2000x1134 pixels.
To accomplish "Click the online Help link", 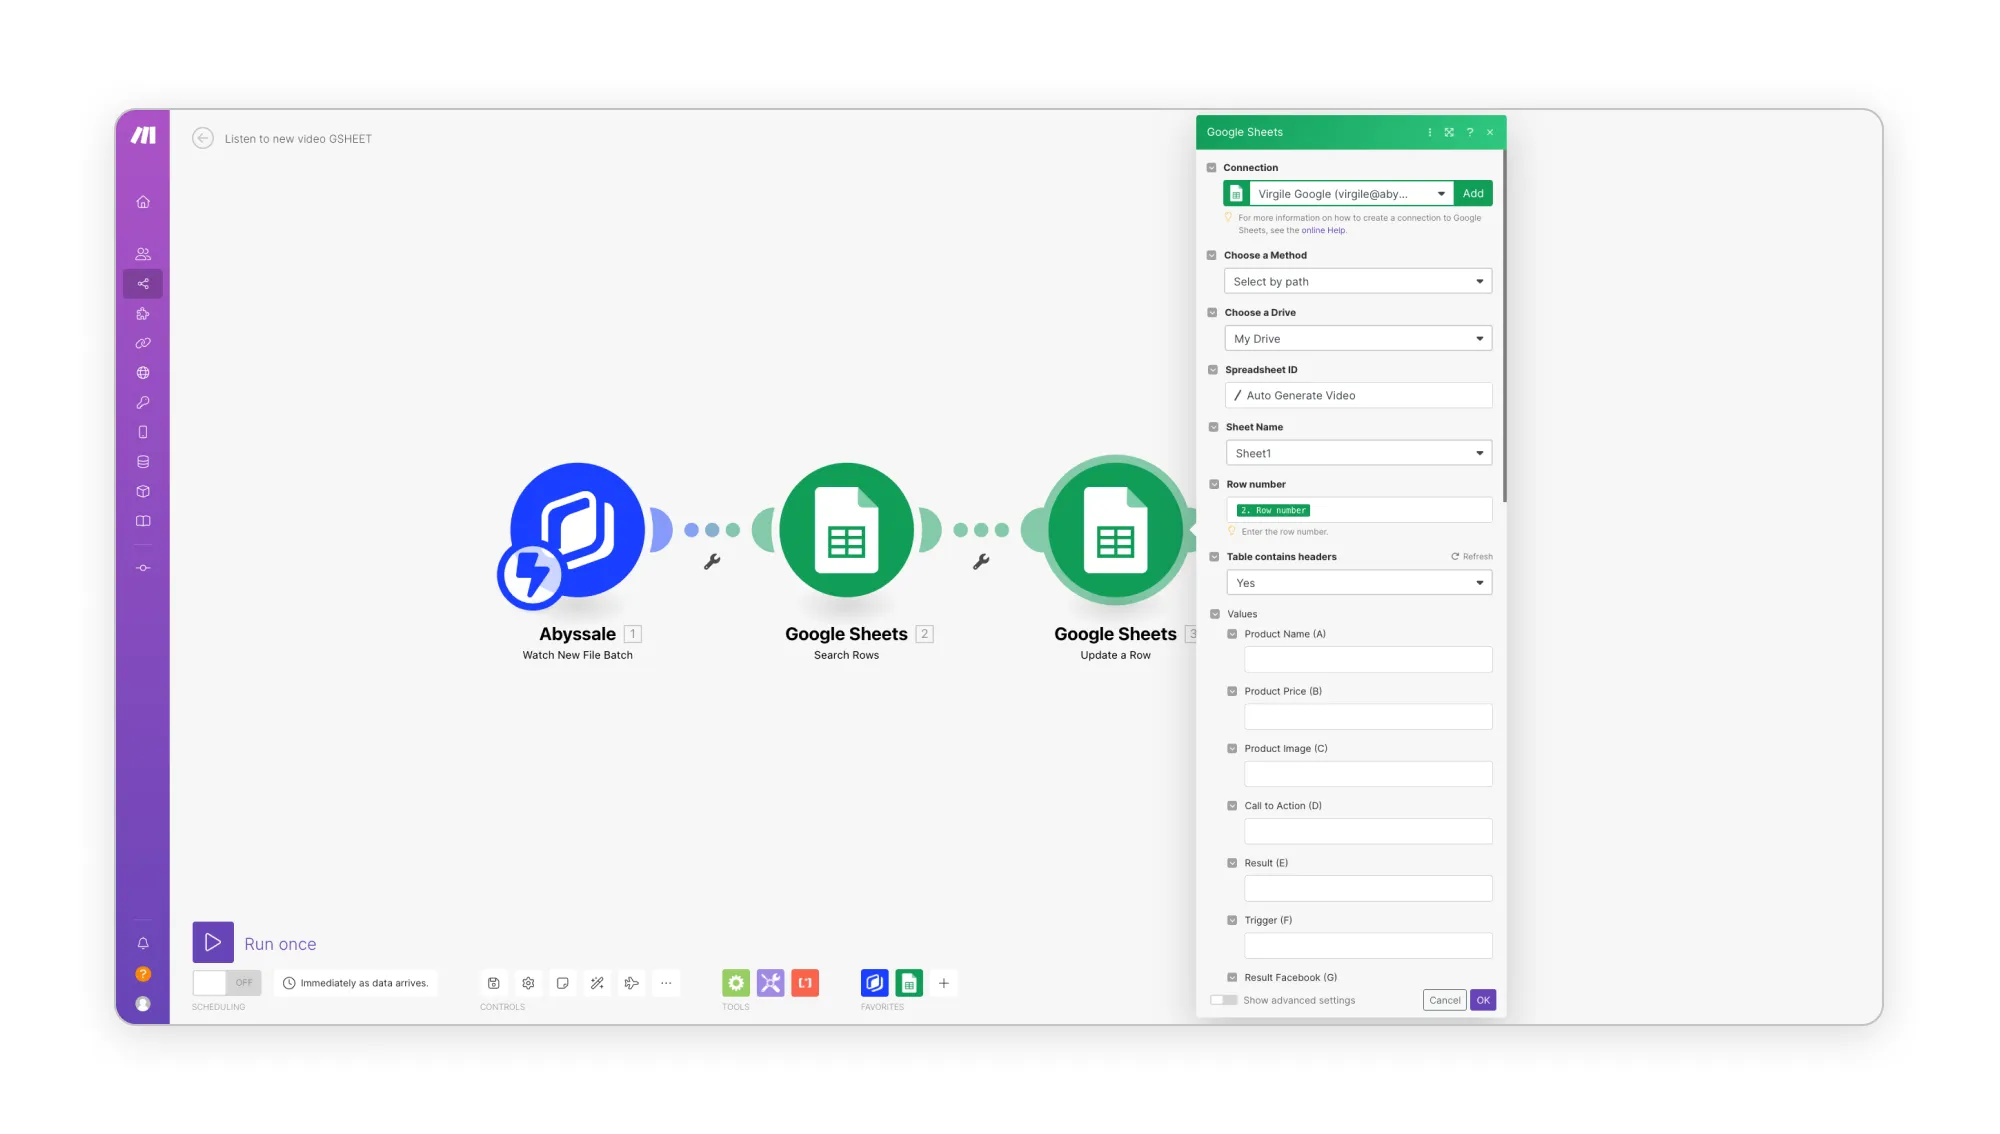I will 1323,231.
